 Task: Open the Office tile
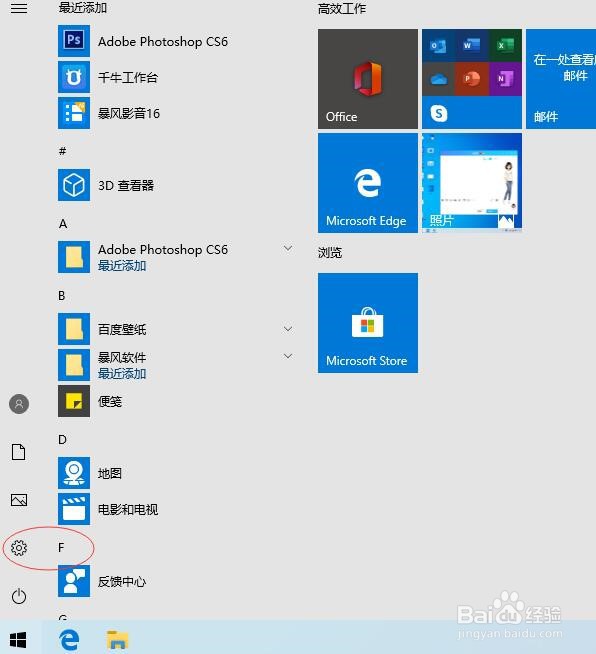367,79
